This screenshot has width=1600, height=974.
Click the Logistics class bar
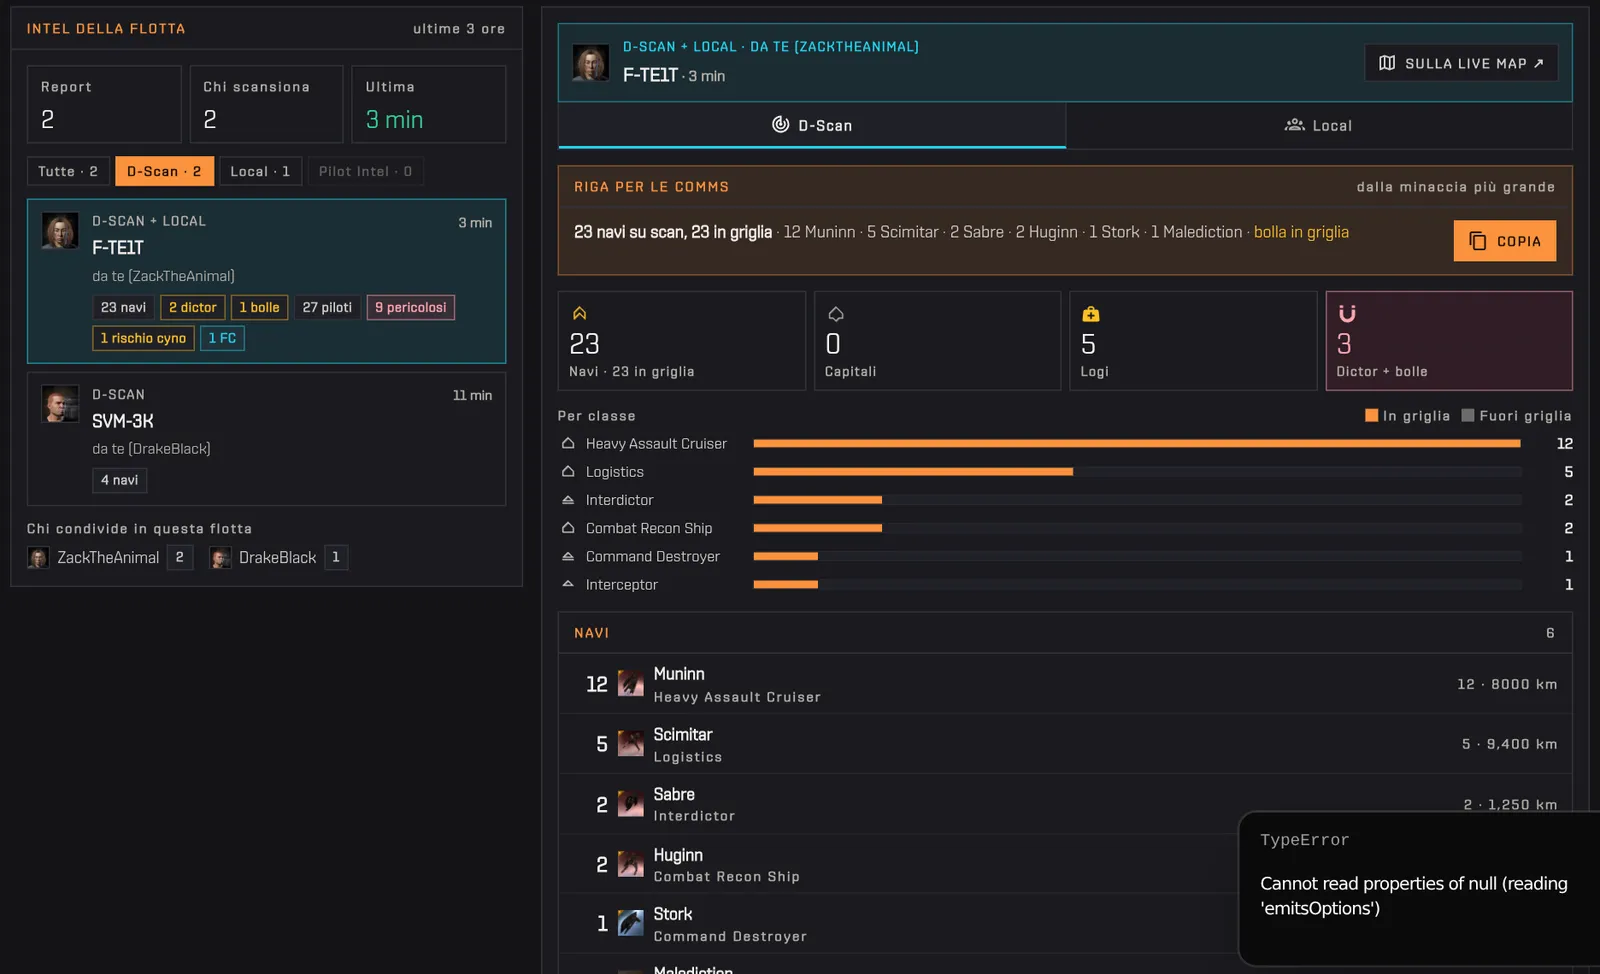tap(1137, 471)
